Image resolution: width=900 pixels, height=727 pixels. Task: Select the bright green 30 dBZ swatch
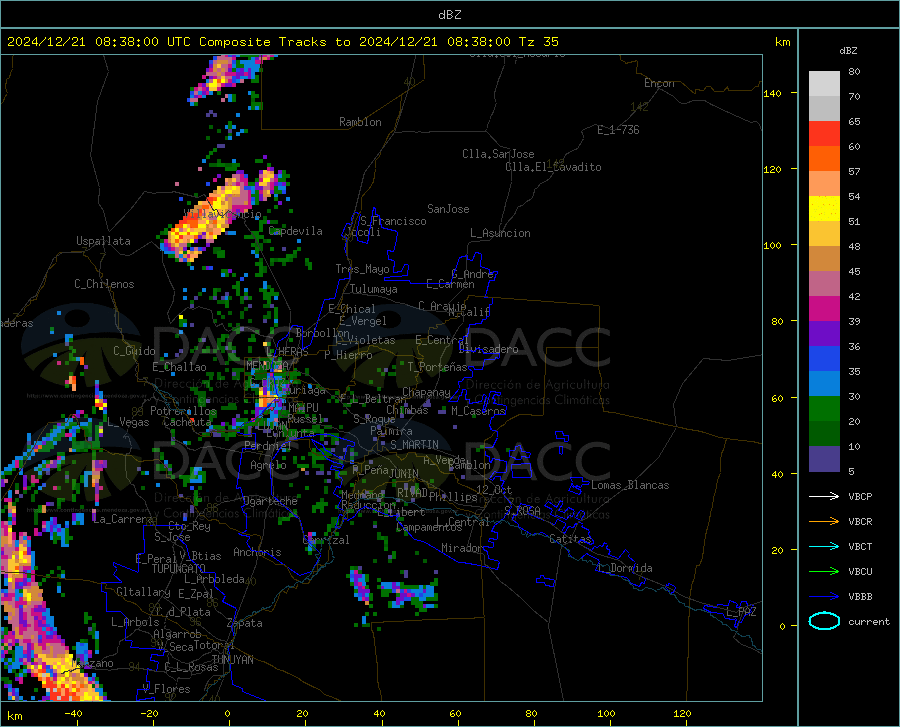pos(824,409)
